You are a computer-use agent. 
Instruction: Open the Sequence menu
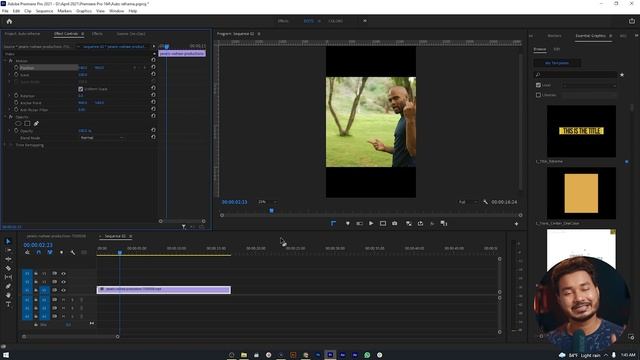44,11
